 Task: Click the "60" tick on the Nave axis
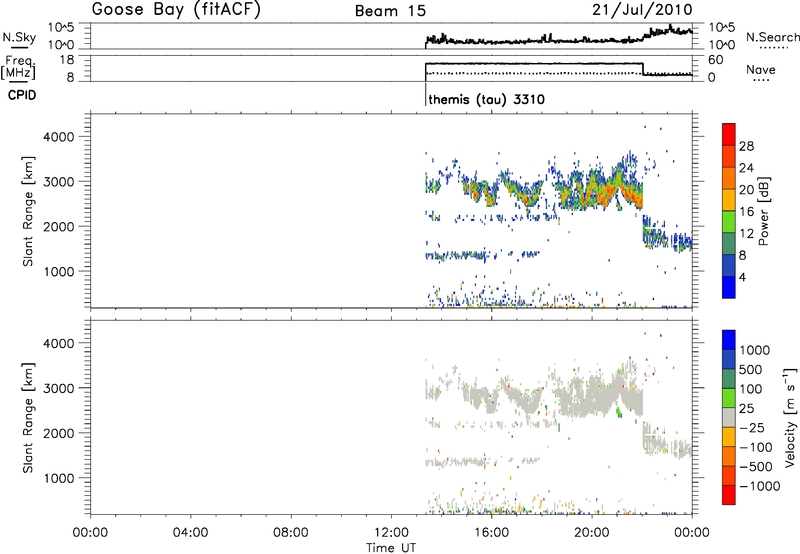point(716,60)
